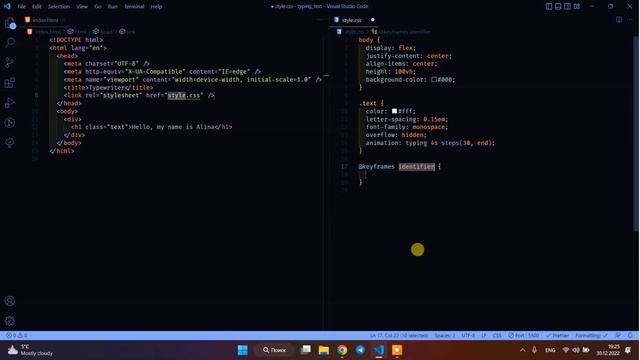Open the Search view in activity bar

10,42
